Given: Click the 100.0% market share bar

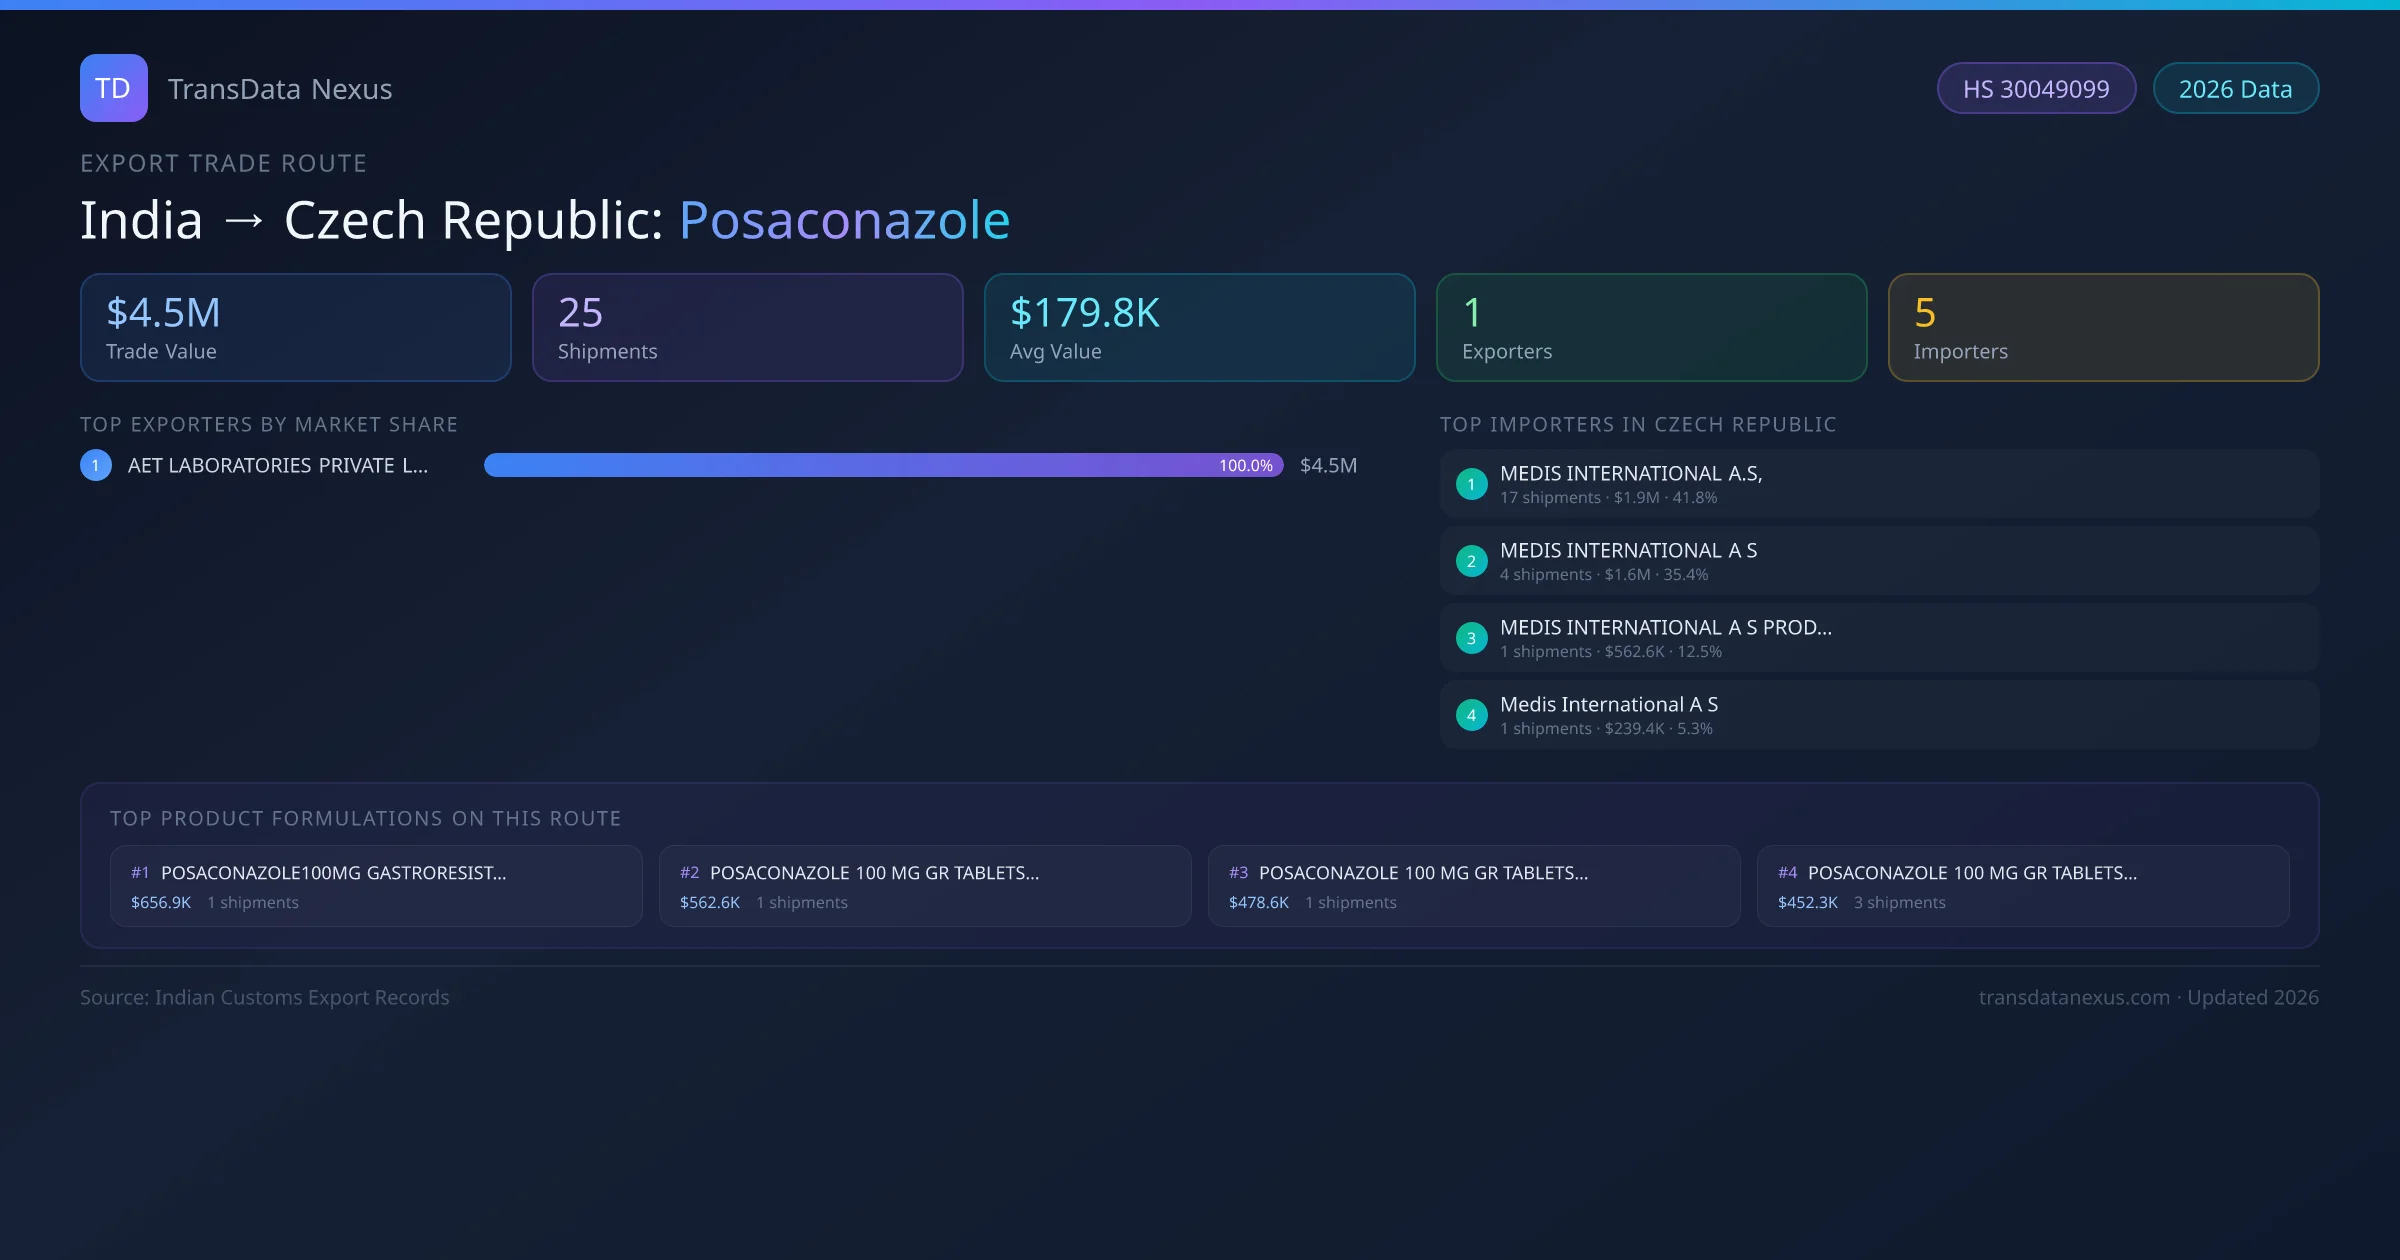Looking at the screenshot, I should tap(883, 465).
